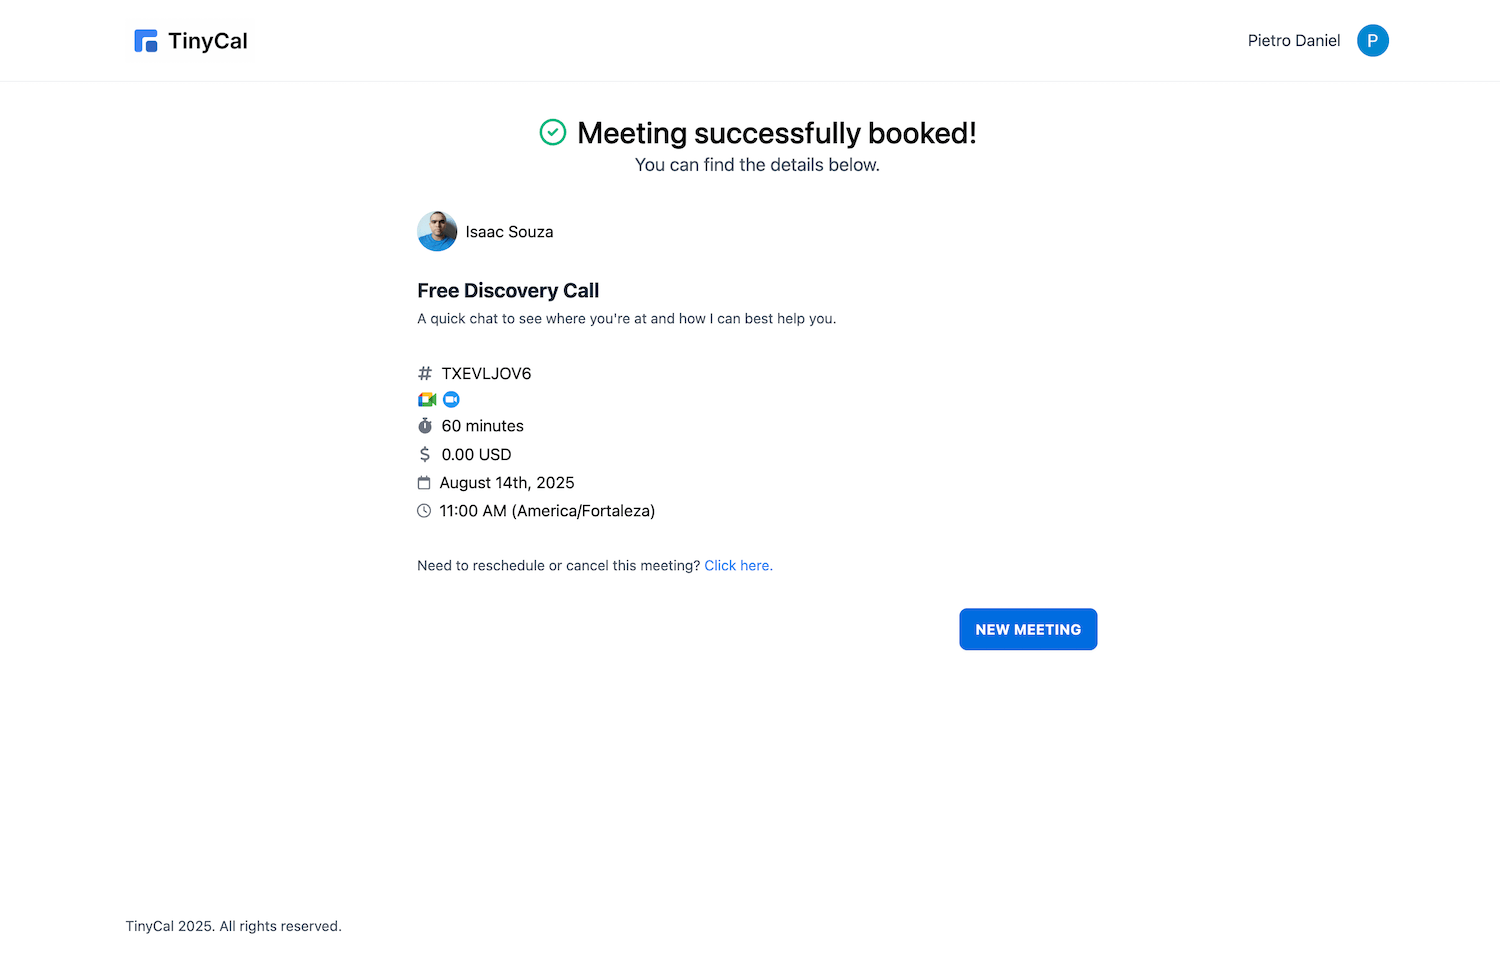Screen dimensions: 1500x962
Task: Click the green success checkmark icon
Action: (553, 132)
